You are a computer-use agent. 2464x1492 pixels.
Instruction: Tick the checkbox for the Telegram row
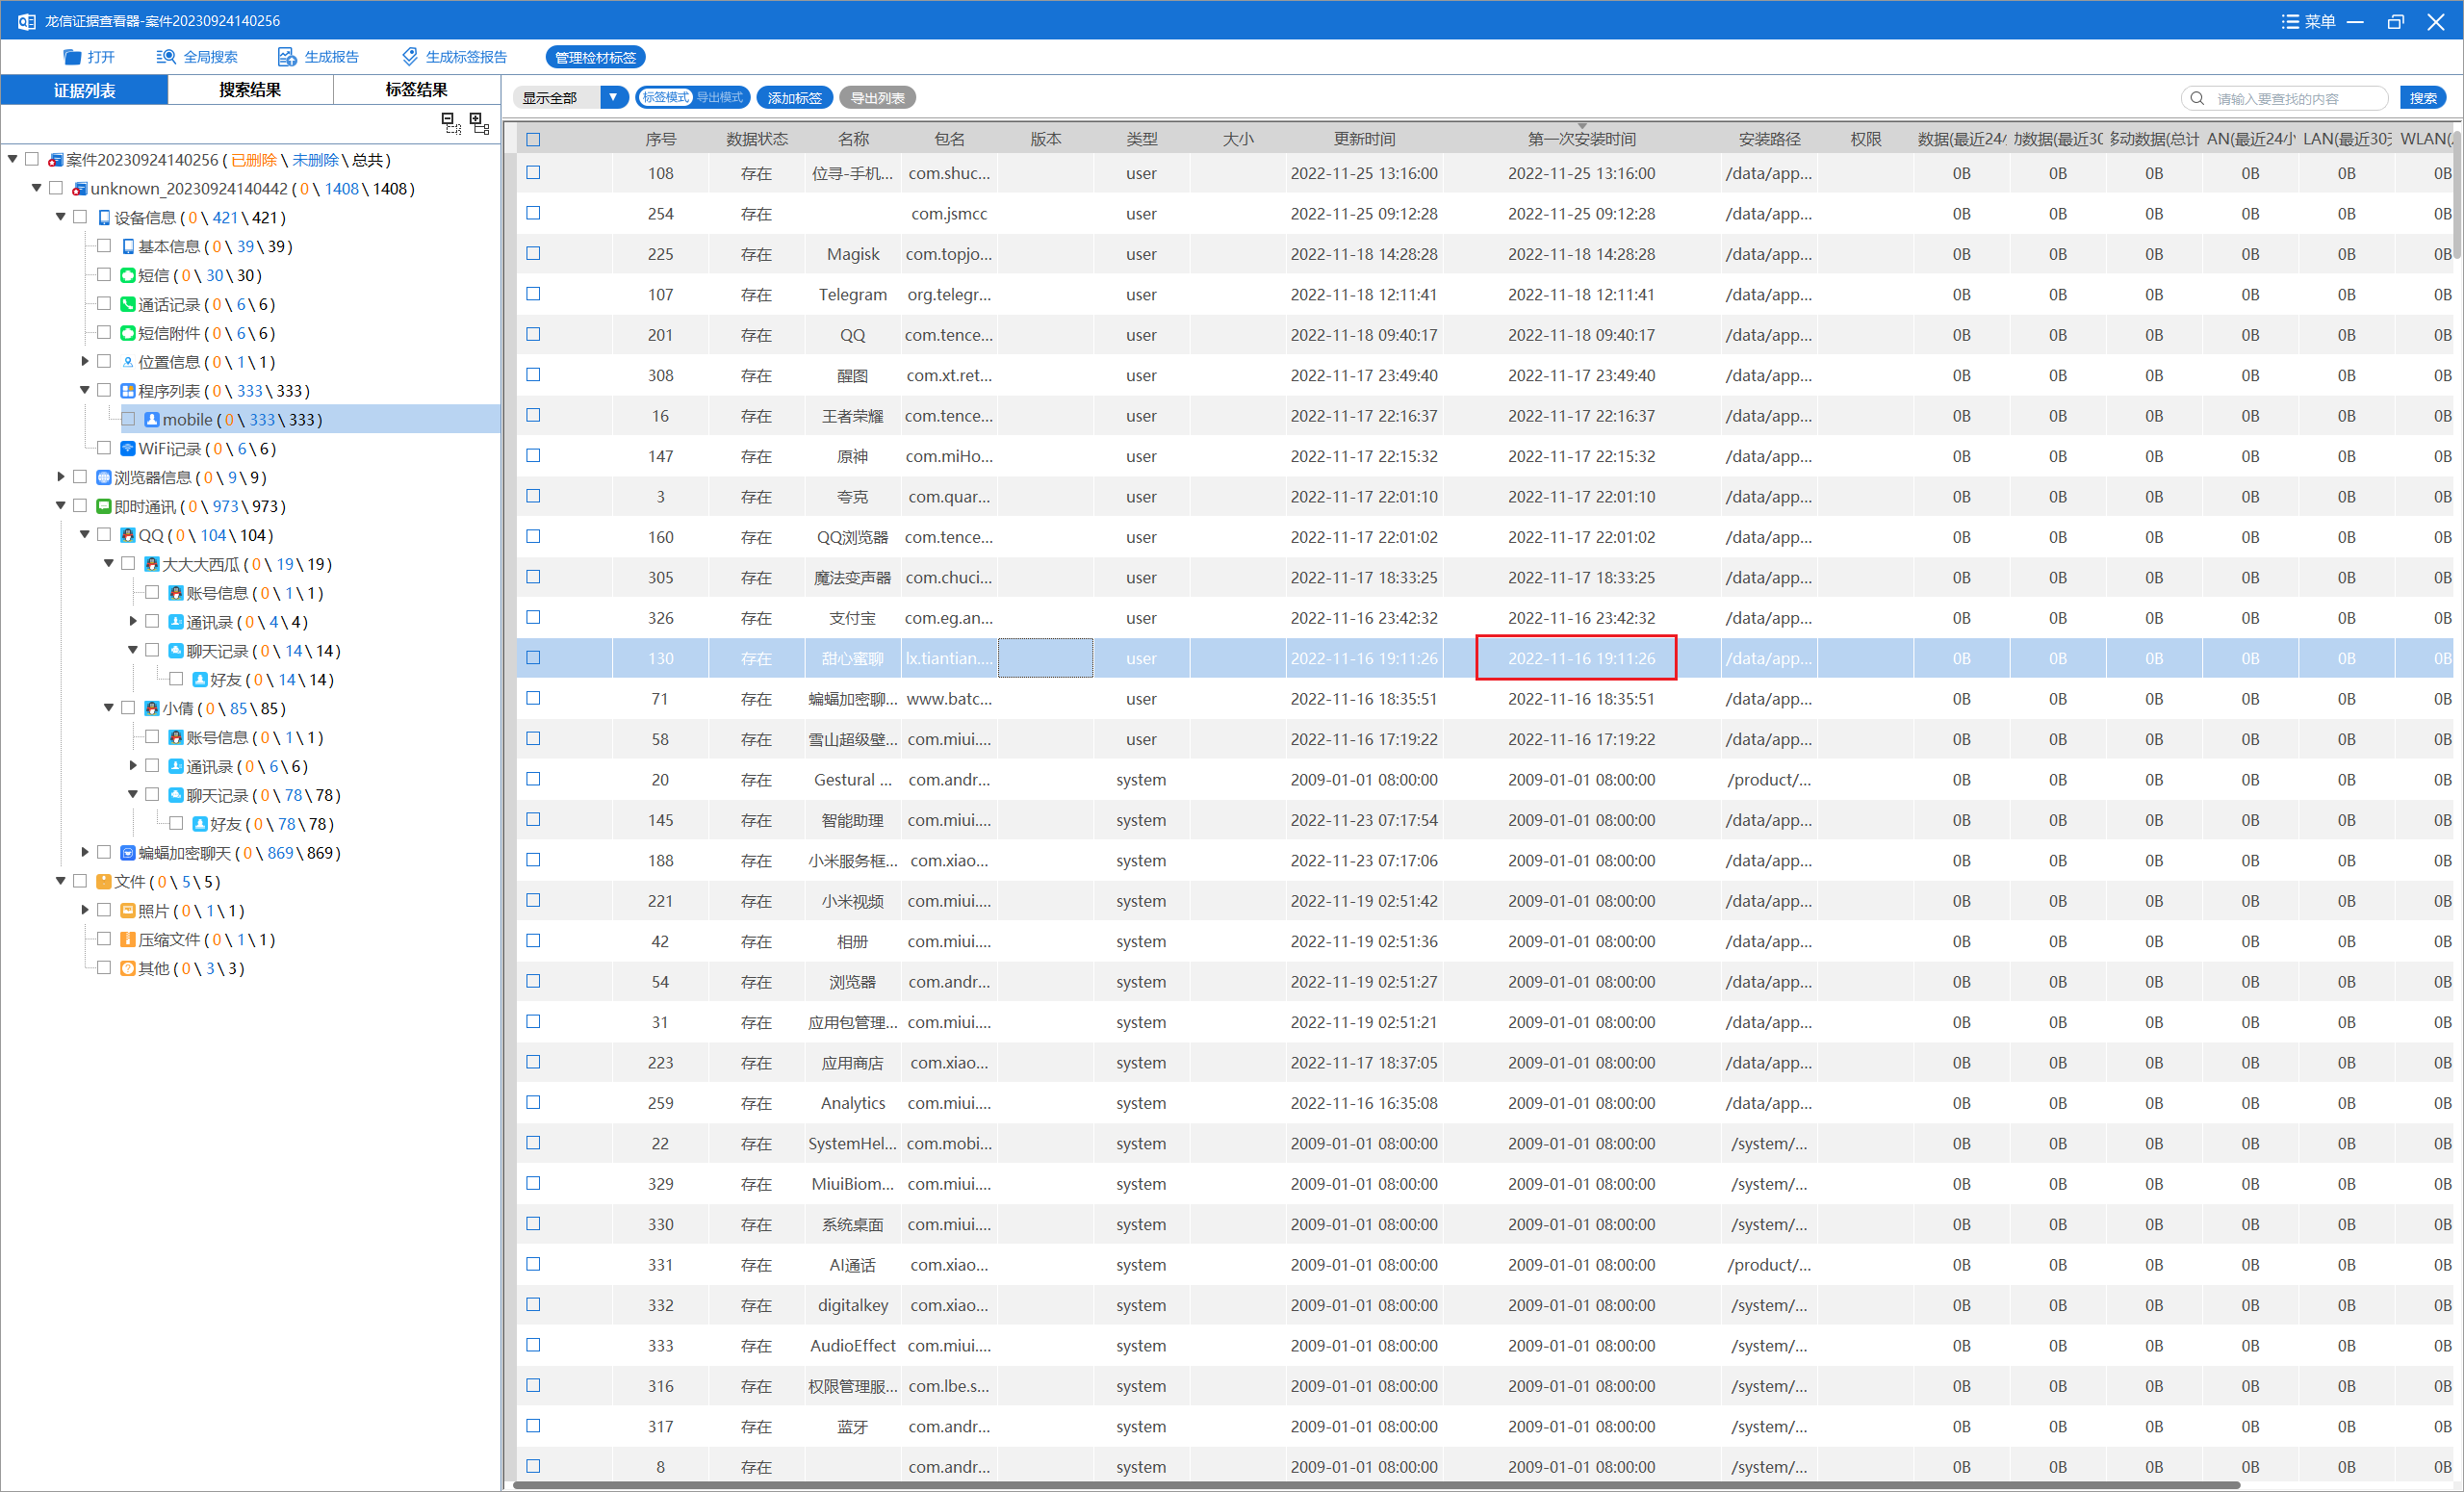[533, 294]
